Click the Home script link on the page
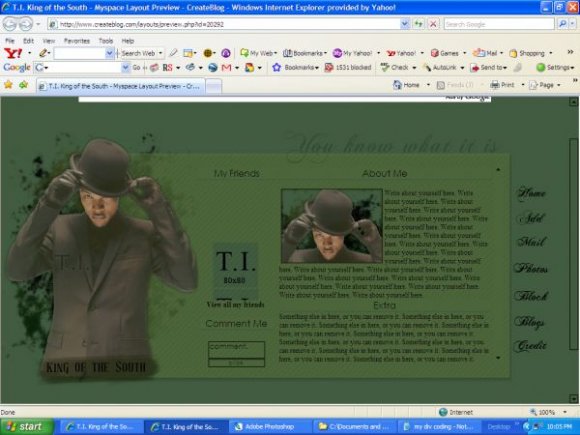Viewport: 580px width, 435px height. coord(531,193)
